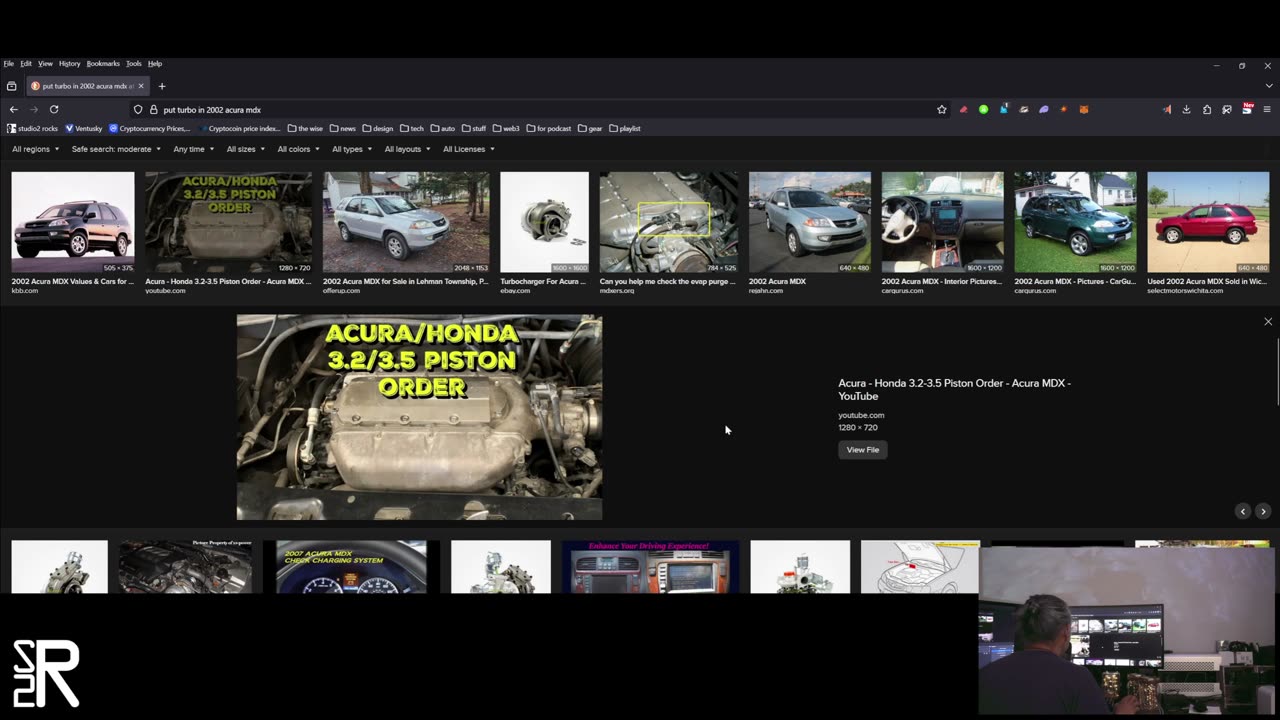Expand the All layouts filter
Viewport: 1280px width, 720px height.
407,149
